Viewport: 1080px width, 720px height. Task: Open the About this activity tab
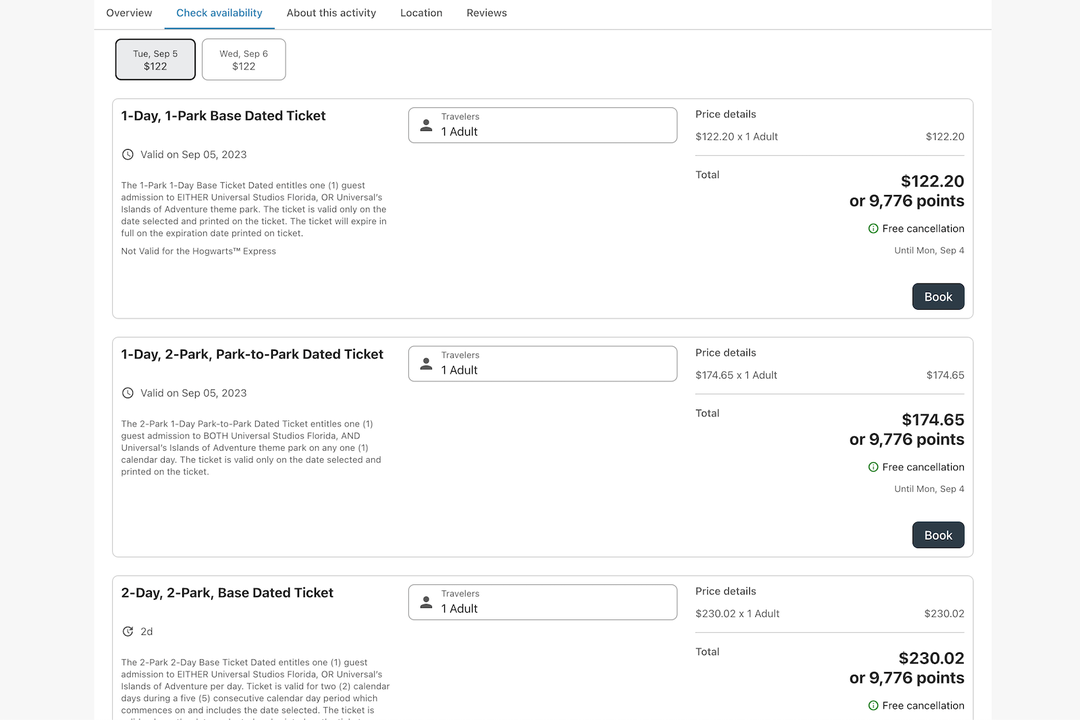(x=331, y=13)
